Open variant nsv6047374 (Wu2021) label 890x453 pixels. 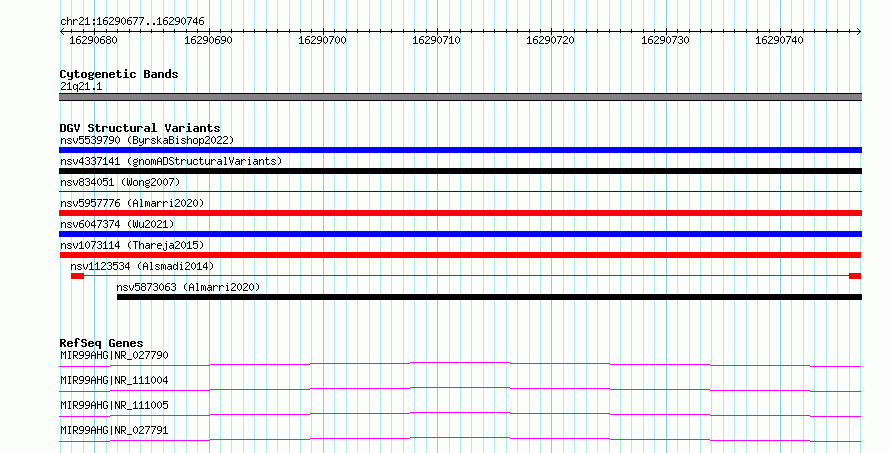[x=117, y=224]
